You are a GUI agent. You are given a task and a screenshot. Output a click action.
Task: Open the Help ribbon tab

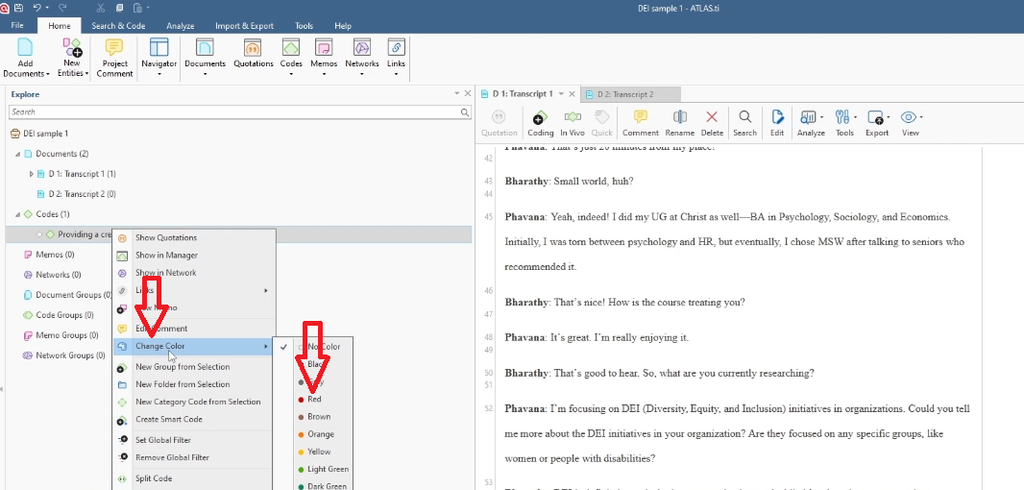[x=343, y=26]
